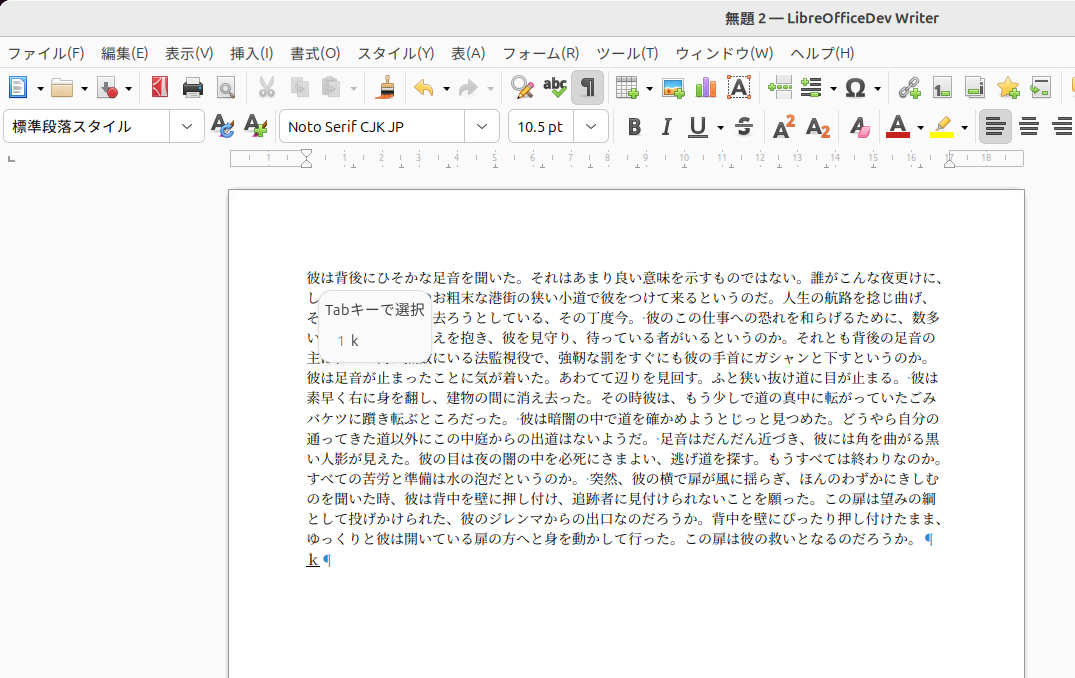Insert a footnote icon

[943, 88]
